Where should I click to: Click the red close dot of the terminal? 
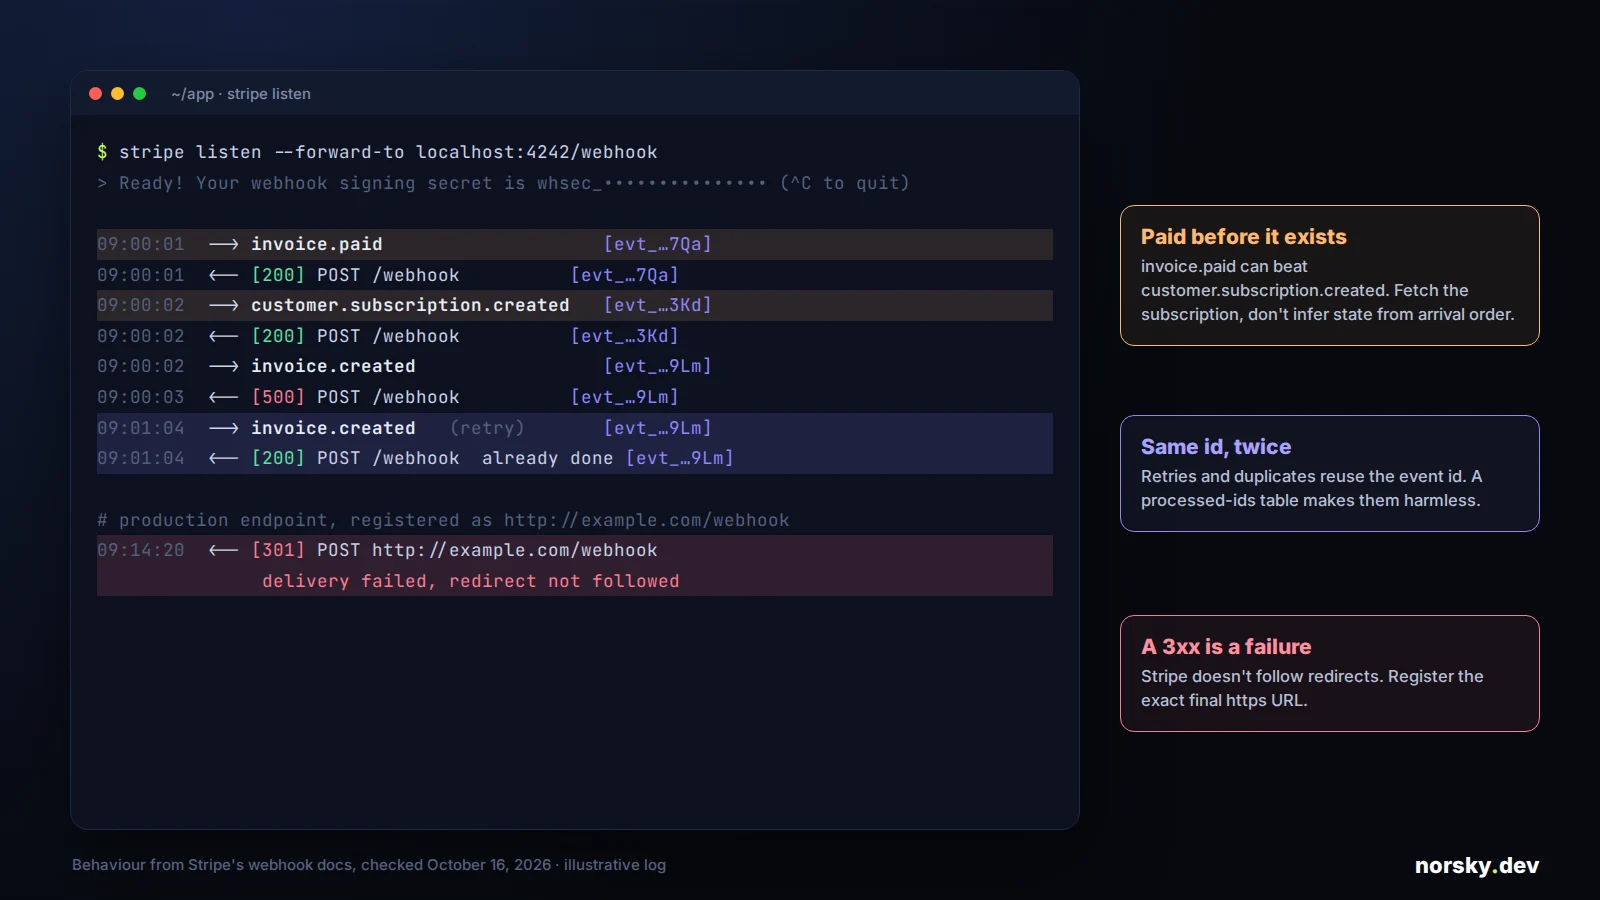96,94
